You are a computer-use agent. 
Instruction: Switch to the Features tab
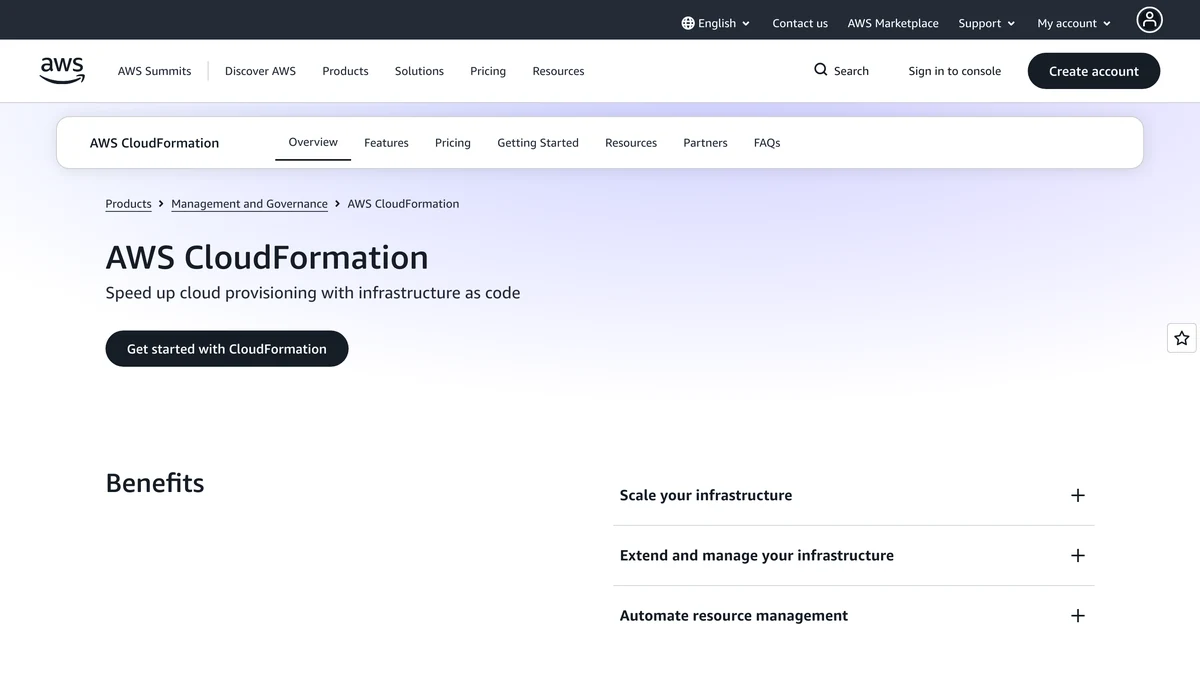coord(386,143)
